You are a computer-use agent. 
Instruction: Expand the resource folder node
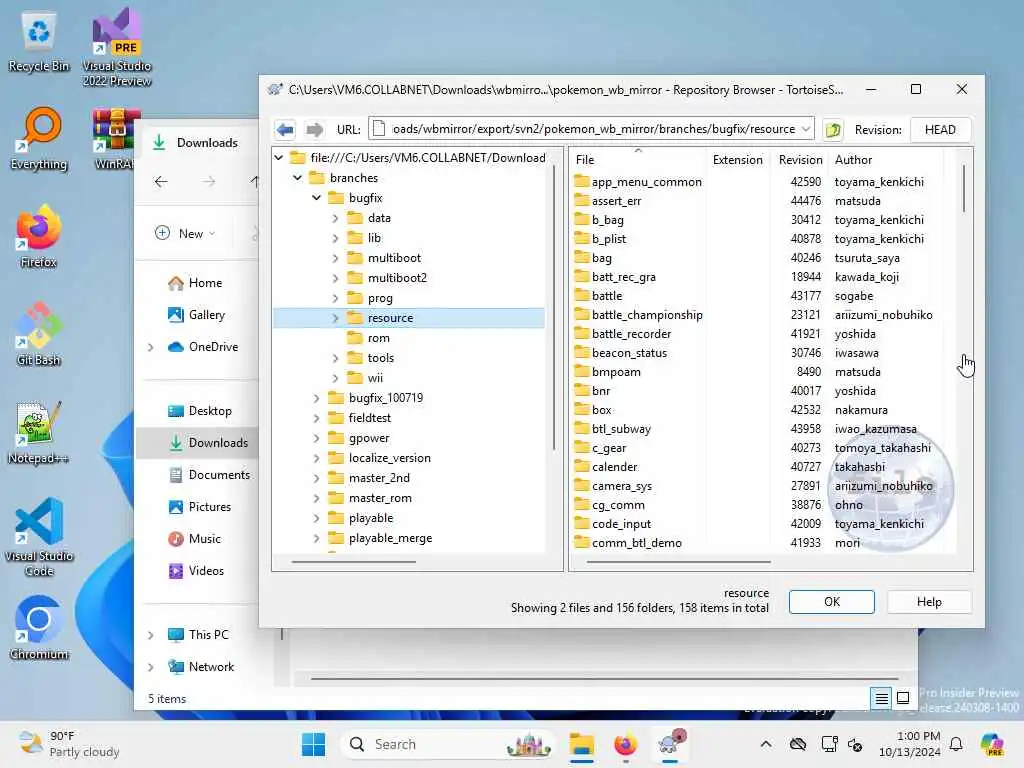[x=336, y=318]
